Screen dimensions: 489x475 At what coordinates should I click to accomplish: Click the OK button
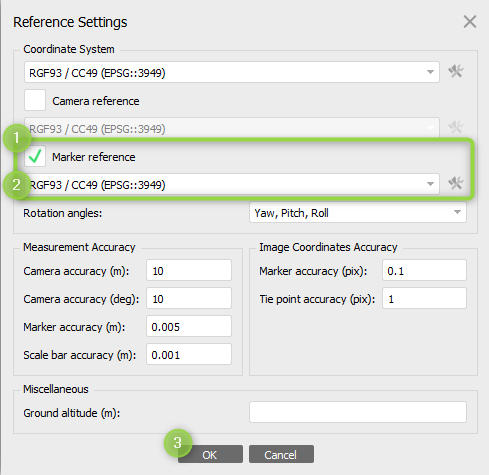pos(210,454)
